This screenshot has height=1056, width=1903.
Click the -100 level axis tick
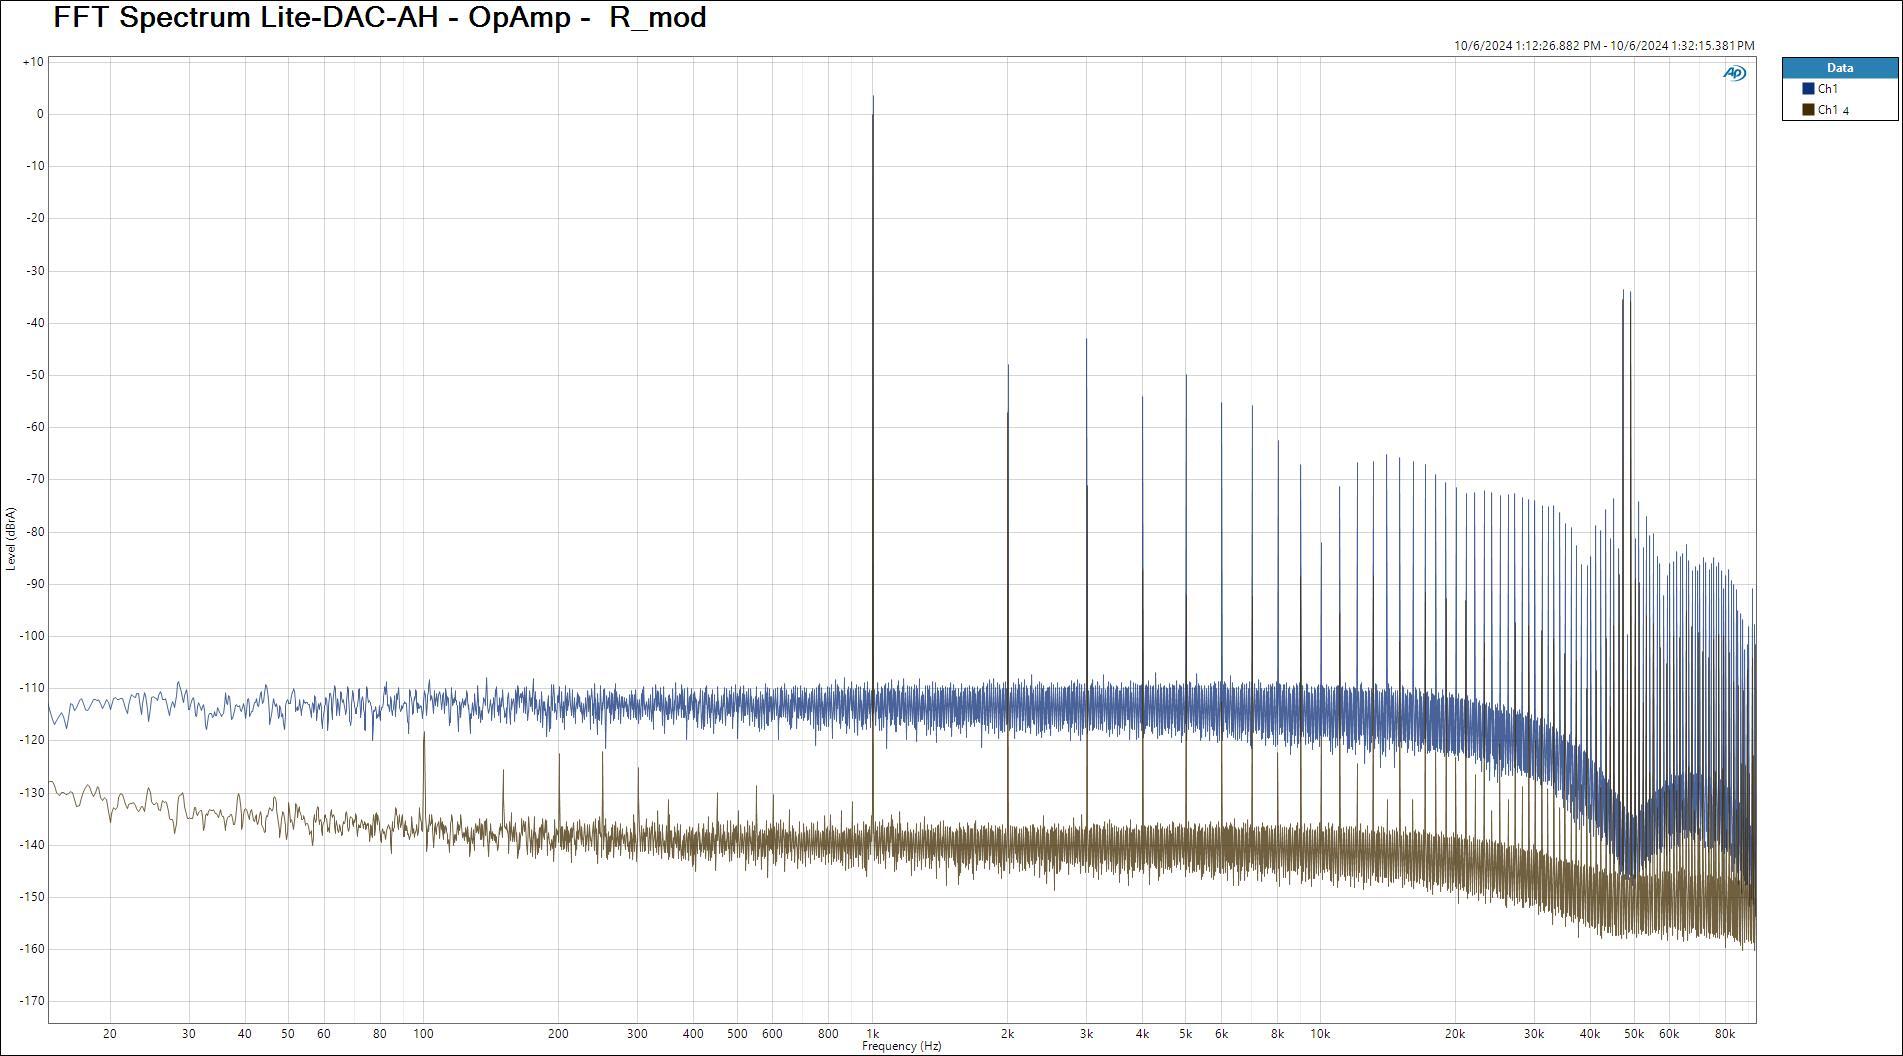click(x=31, y=636)
